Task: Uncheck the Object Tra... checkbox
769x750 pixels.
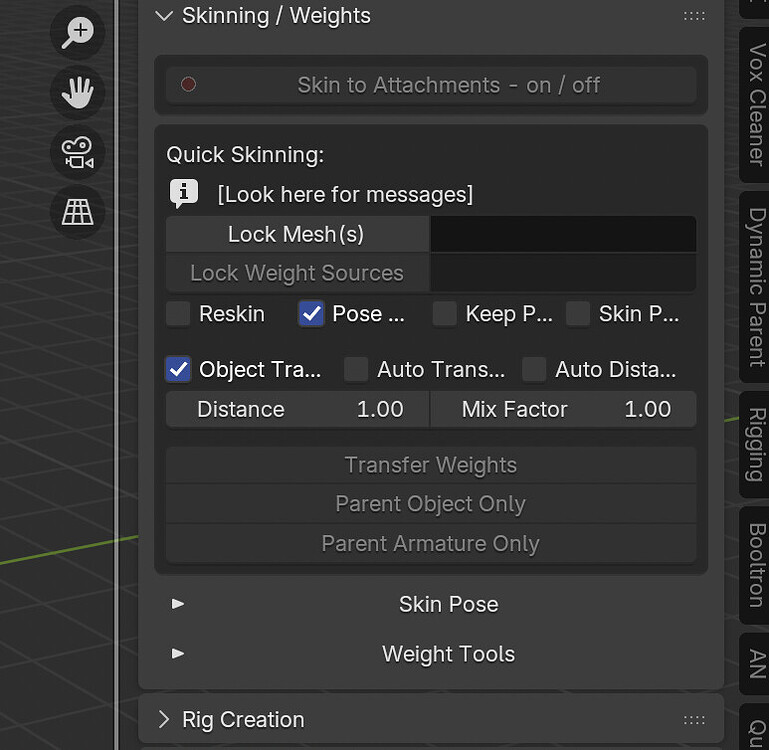Action: pos(178,369)
